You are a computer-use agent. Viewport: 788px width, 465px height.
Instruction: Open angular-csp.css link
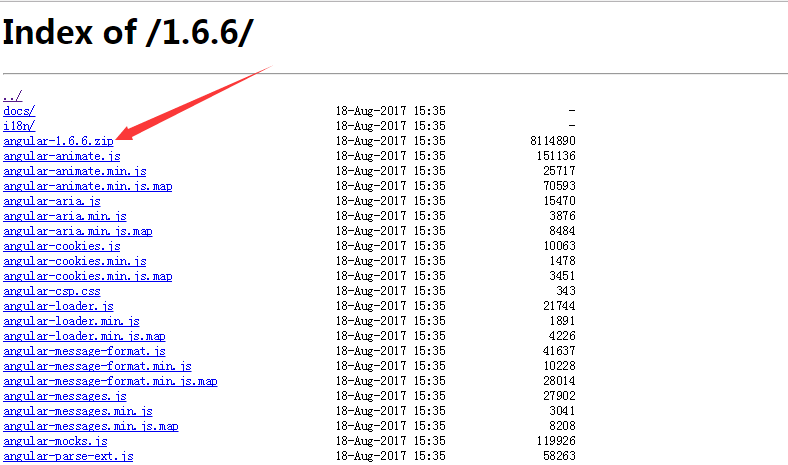click(52, 291)
